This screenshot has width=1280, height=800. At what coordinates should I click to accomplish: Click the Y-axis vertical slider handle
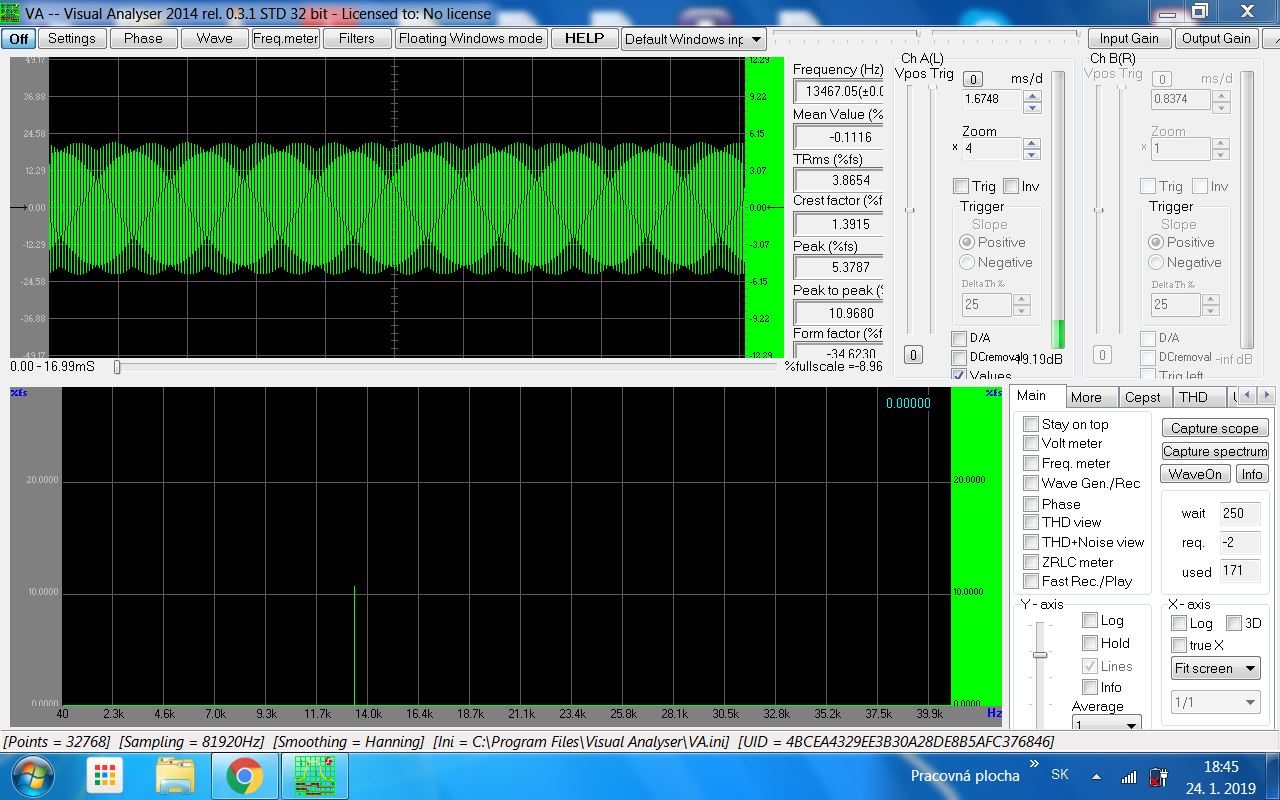[1040, 654]
